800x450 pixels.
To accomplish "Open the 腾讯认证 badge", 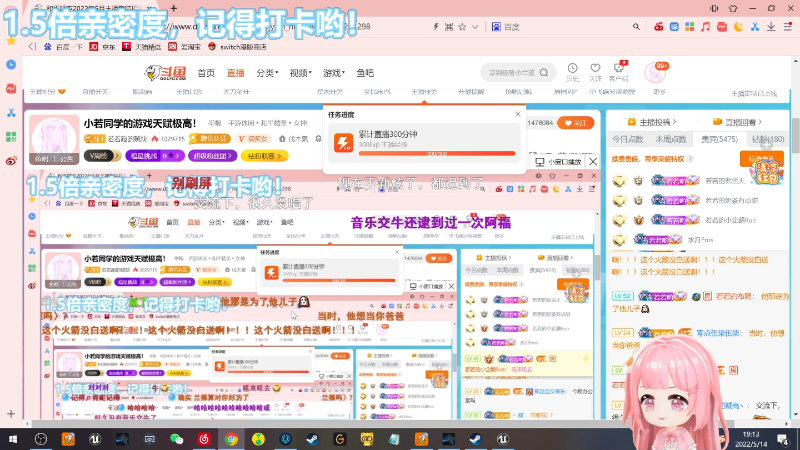I will click(x=210, y=138).
